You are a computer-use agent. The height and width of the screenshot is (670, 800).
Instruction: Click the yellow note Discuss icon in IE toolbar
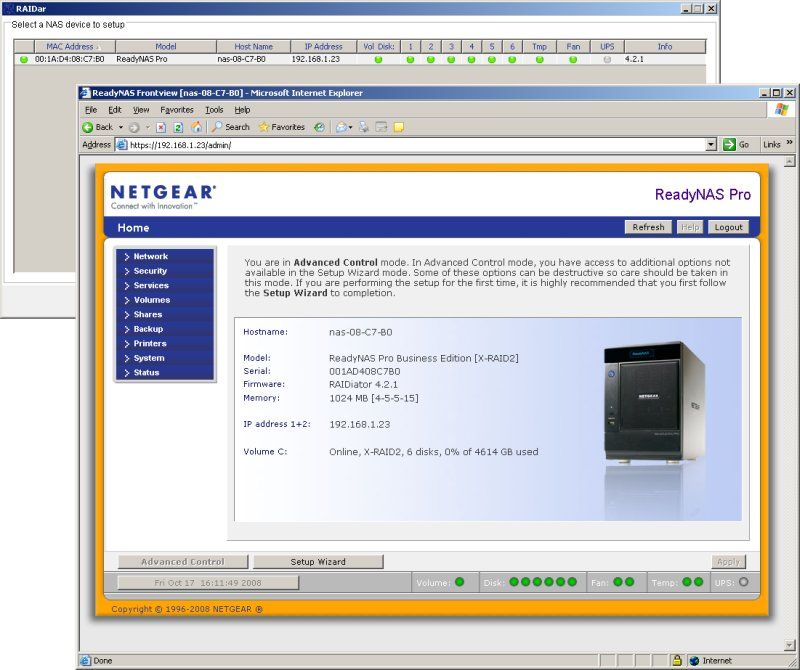pyautogui.click(x=399, y=127)
